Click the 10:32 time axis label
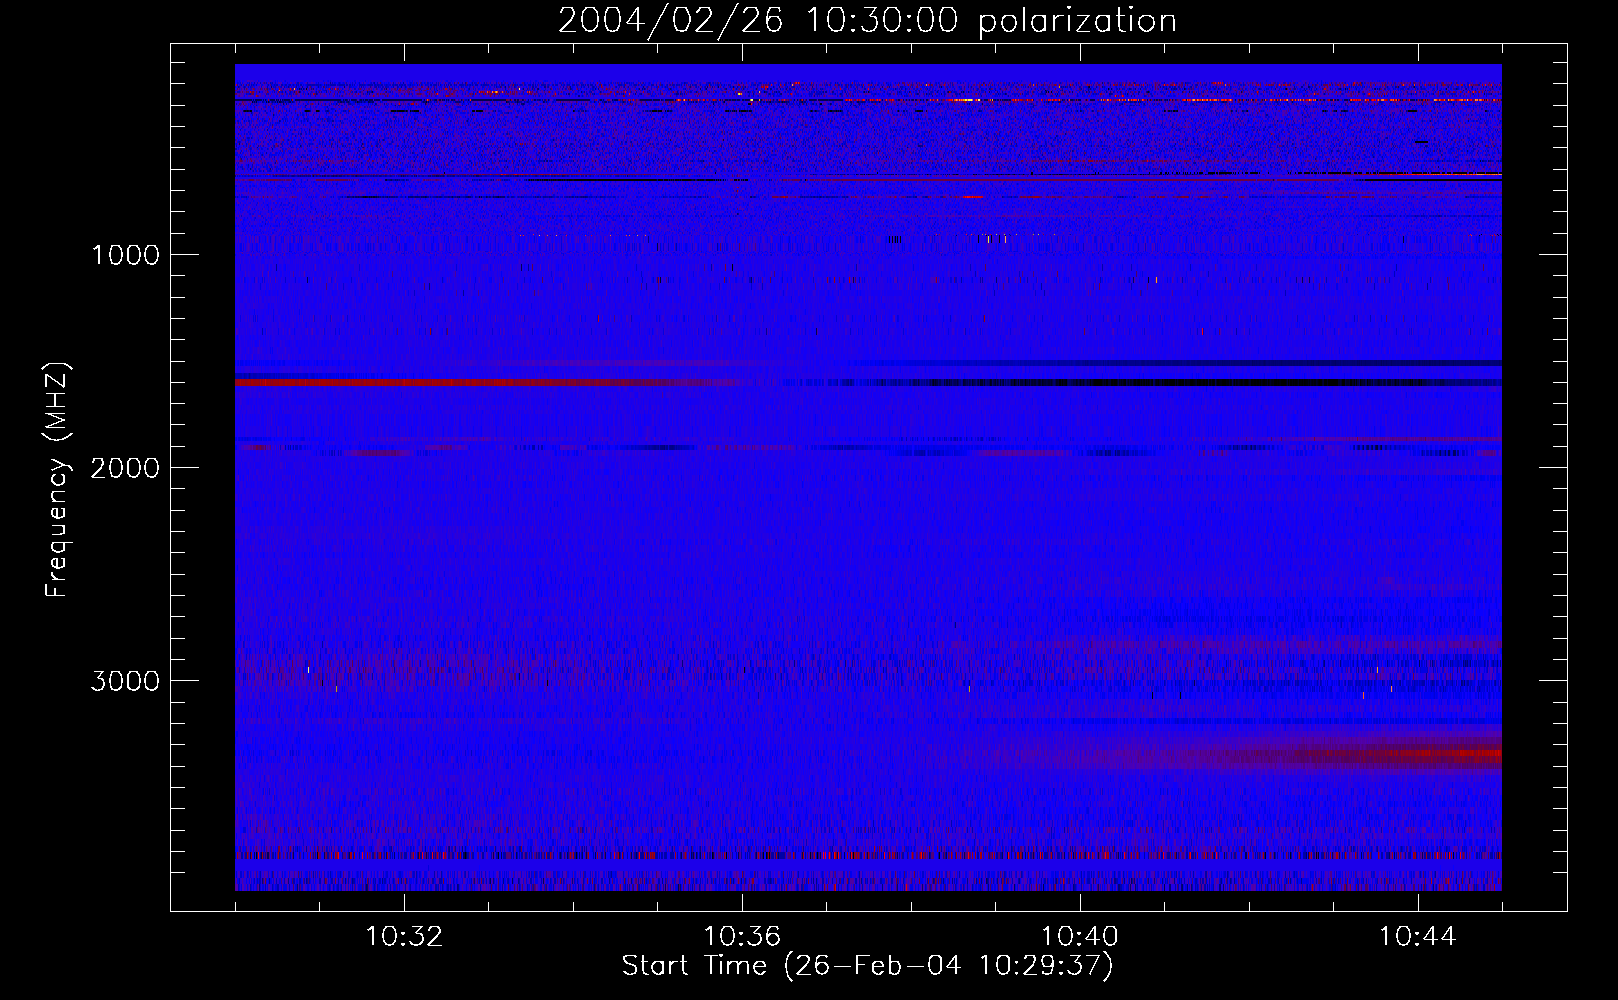This screenshot has width=1618, height=1000. (x=404, y=937)
